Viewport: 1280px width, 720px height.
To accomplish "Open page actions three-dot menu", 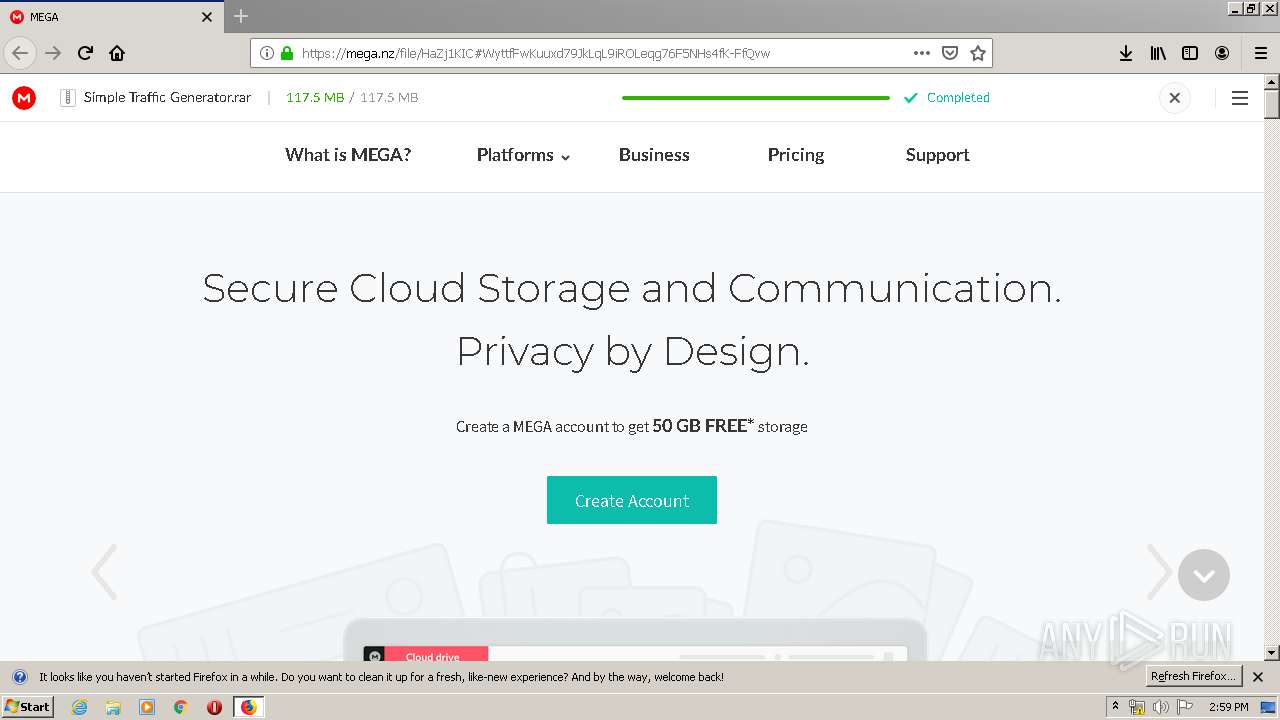I will (x=922, y=53).
